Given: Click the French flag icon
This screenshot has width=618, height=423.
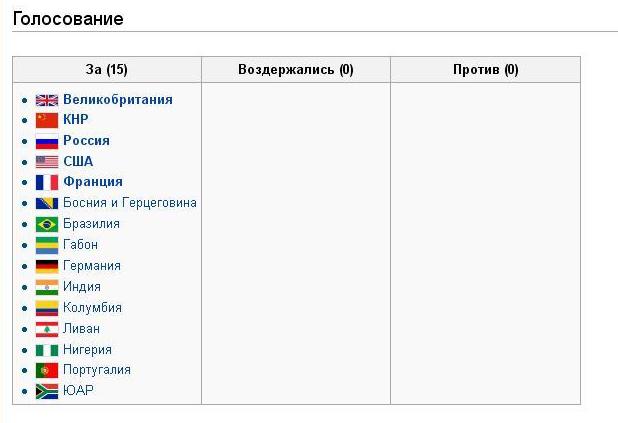Looking at the screenshot, I should [x=47, y=183].
